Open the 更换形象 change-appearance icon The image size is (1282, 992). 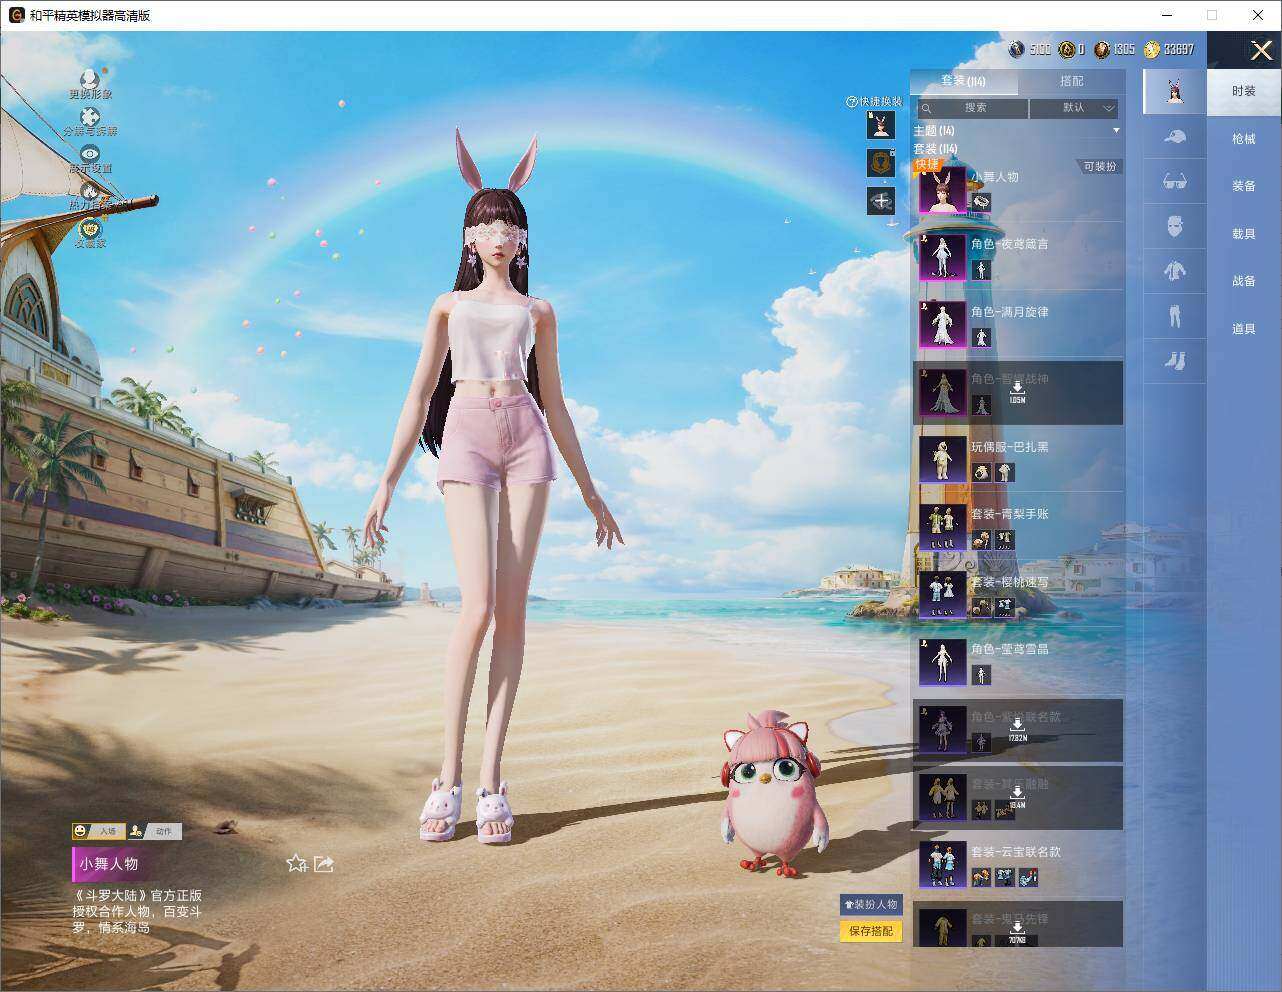[x=89, y=80]
